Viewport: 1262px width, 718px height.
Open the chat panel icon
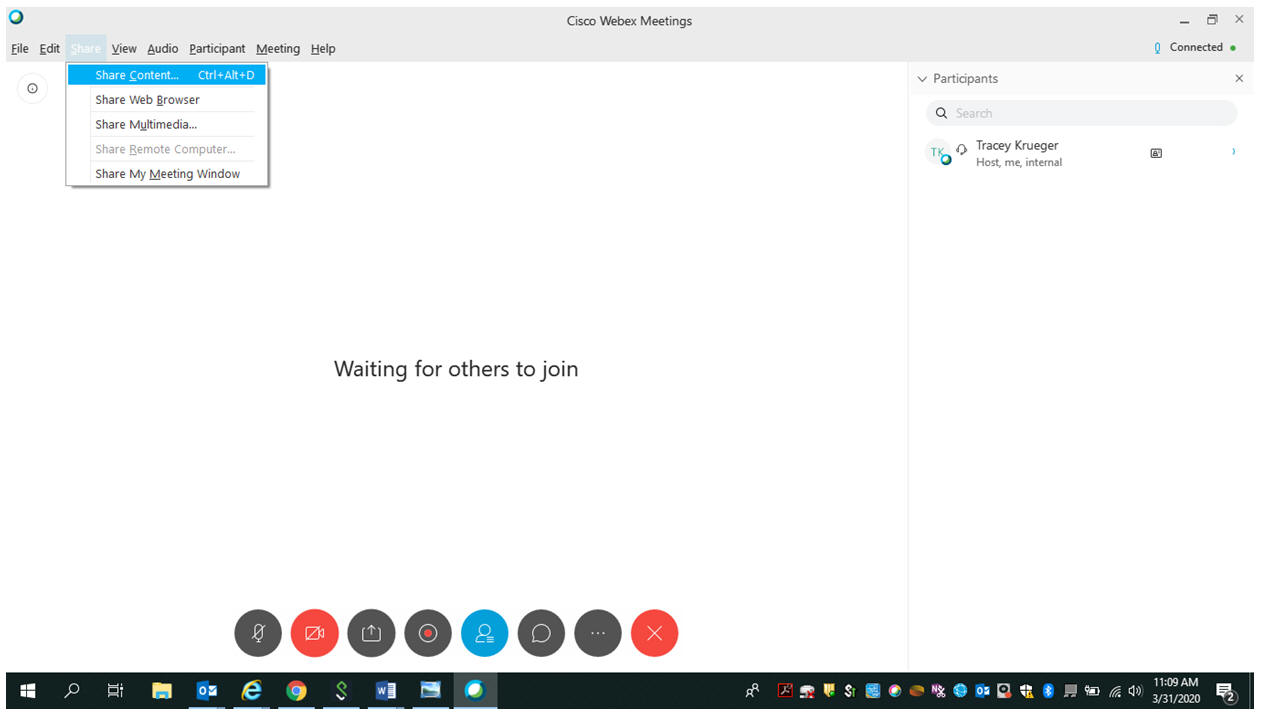(x=541, y=633)
